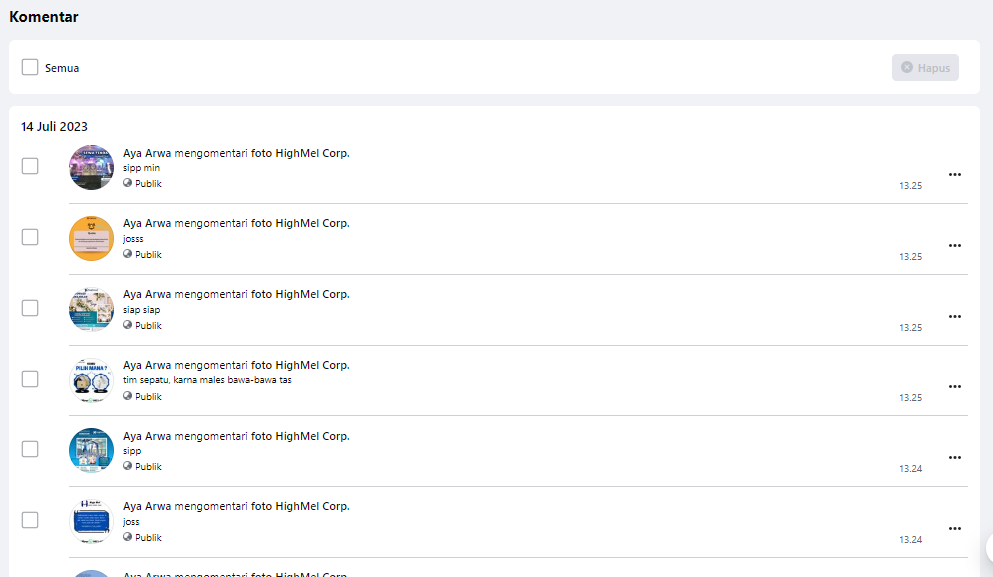Select checkbox for "tim sepatu" comment

click(x=30, y=379)
